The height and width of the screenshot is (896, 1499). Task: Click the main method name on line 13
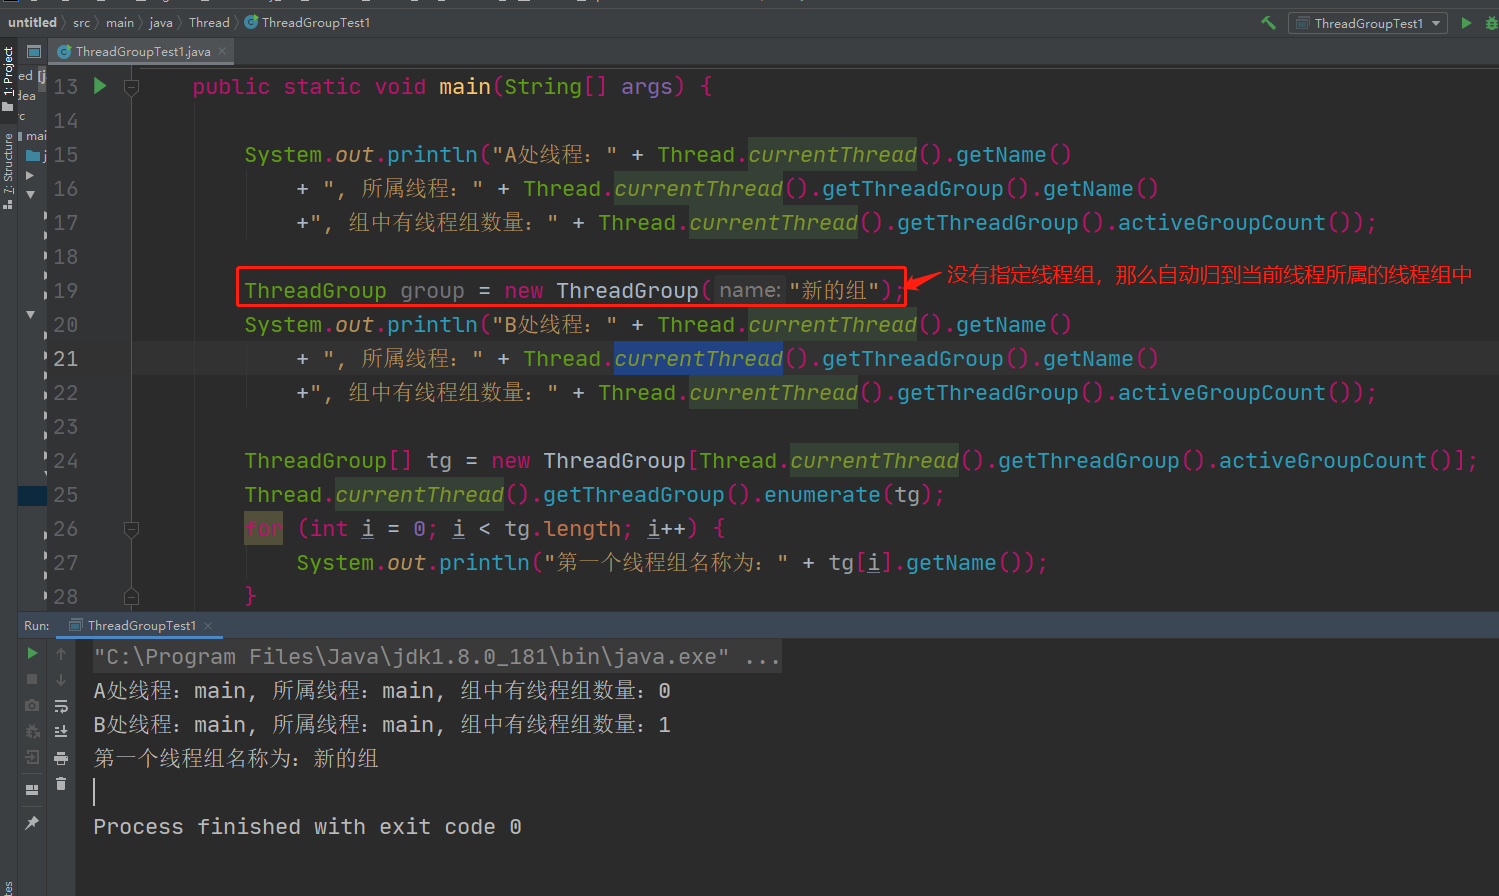465,87
